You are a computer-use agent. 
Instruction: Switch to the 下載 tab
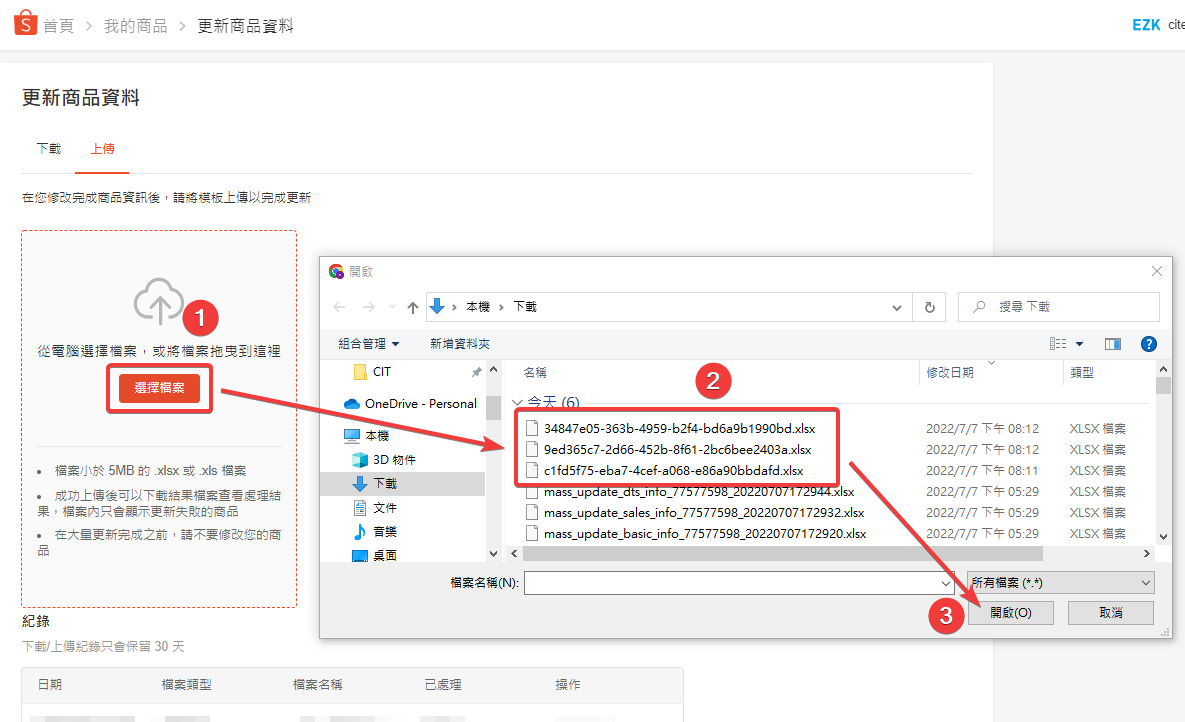tap(49, 148)
